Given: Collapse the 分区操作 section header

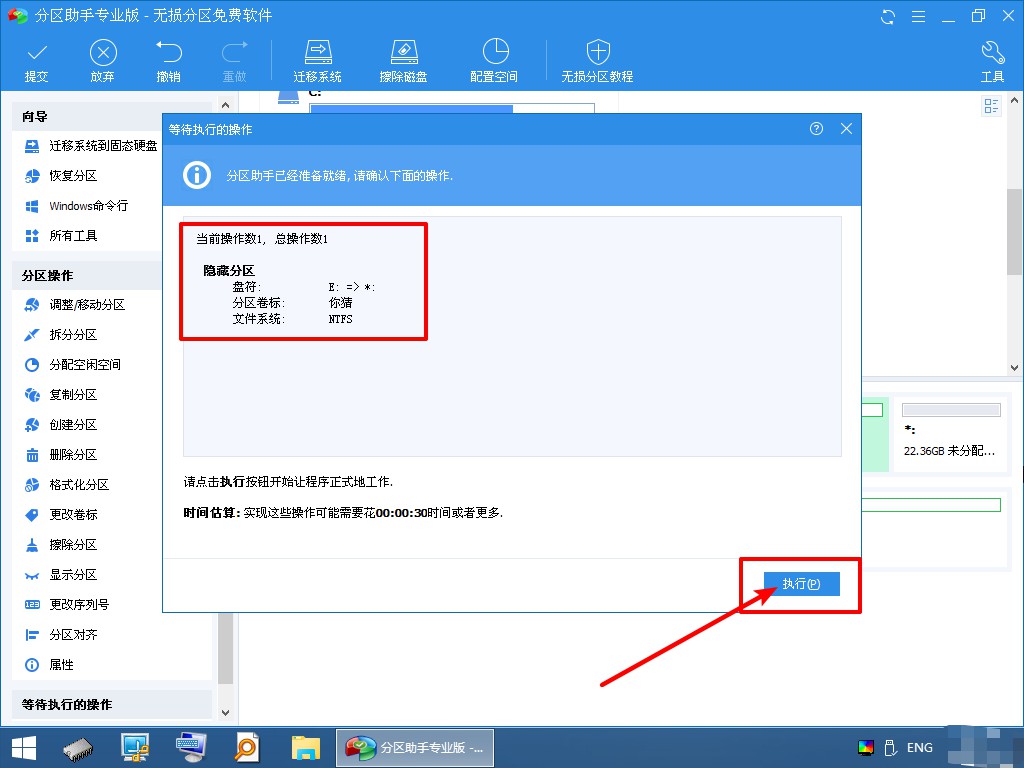Looking at the screenshot, I should click(x=86, y=276).
